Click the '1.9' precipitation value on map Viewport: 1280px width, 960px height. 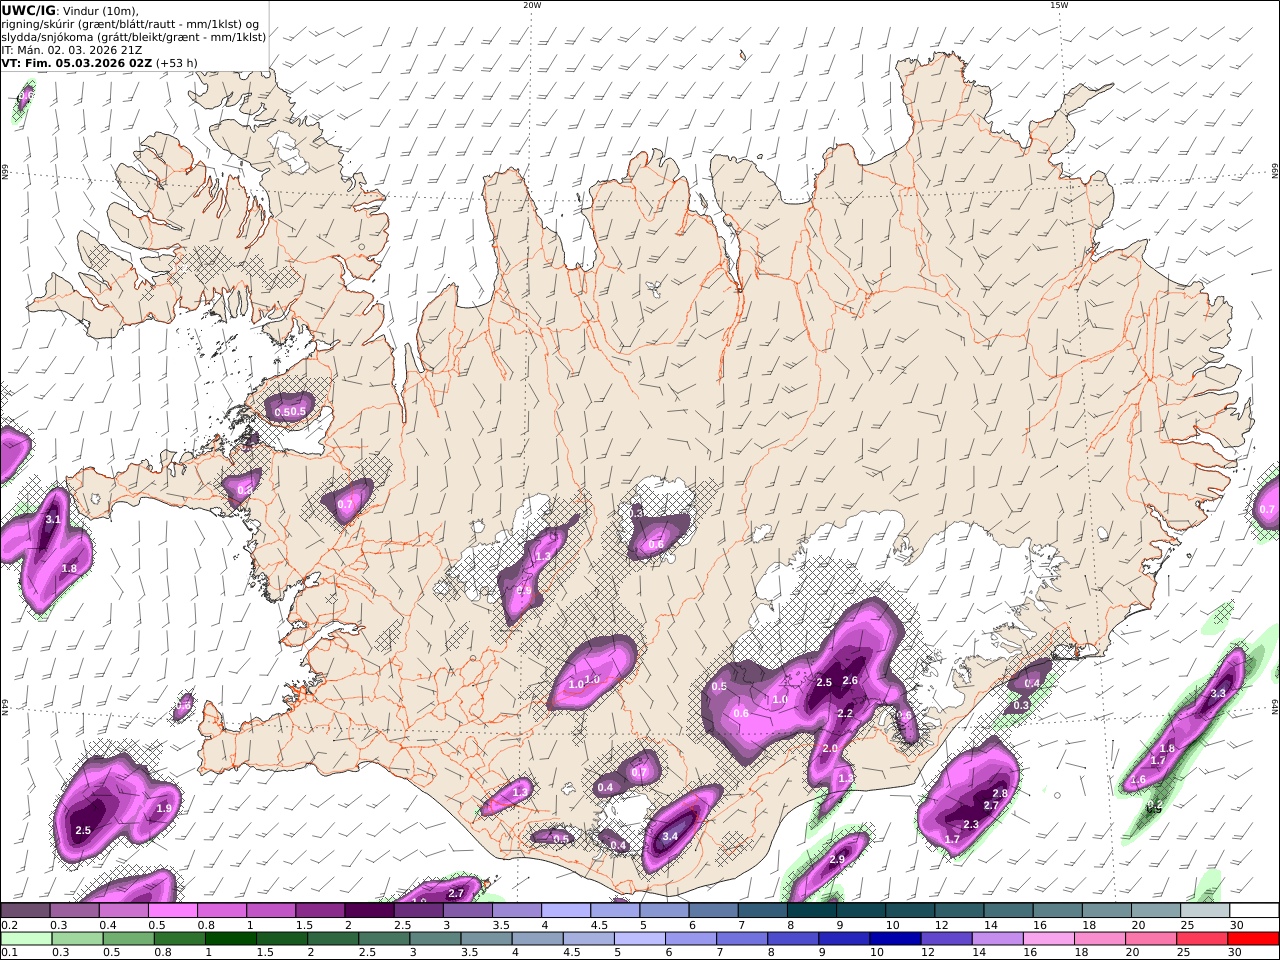tap(164, 808)
